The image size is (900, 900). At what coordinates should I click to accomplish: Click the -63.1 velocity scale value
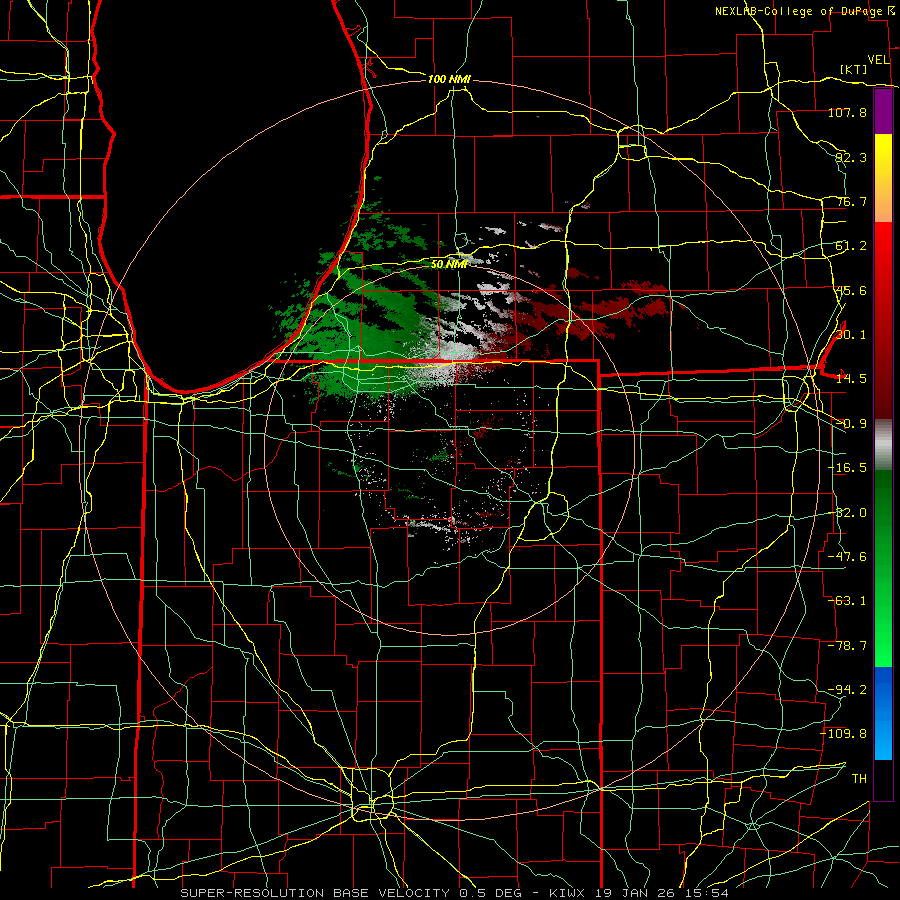[847, 601]
